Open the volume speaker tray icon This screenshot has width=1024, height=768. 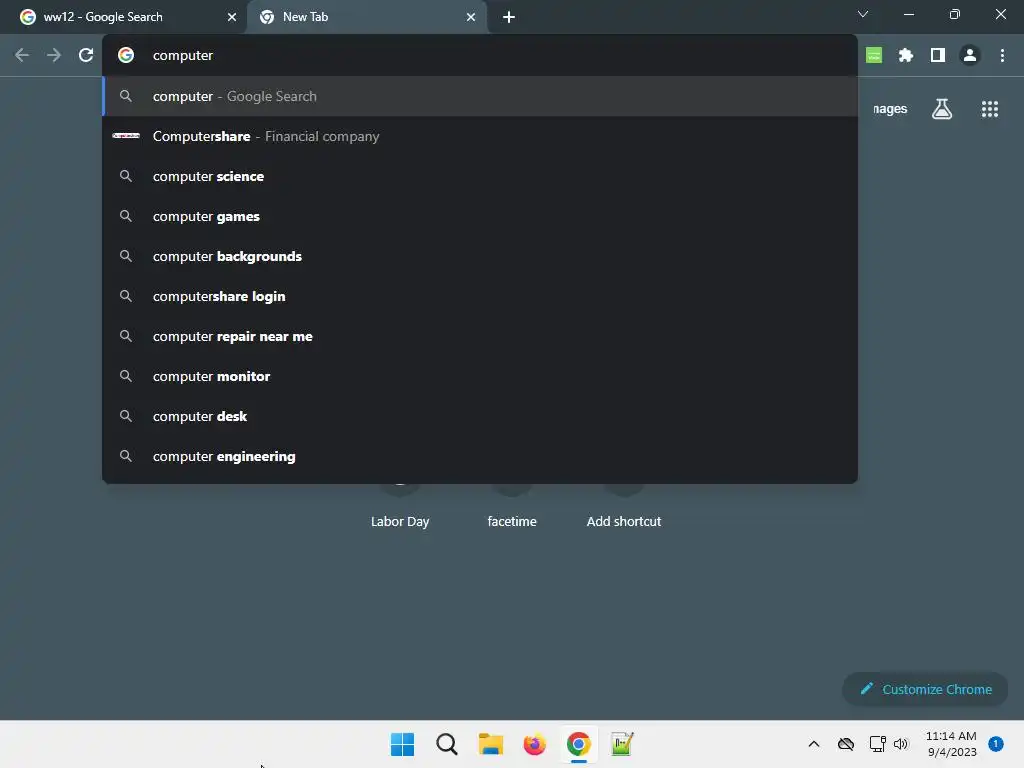901,744
